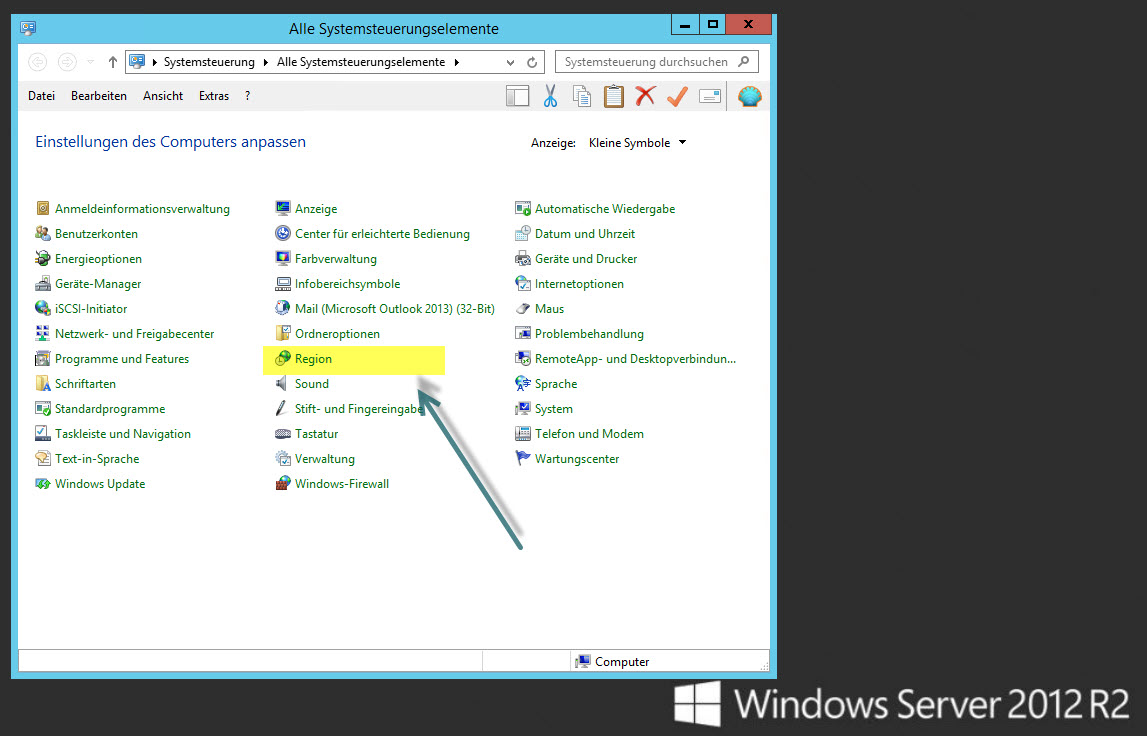Image resolution: width=1147 pixels, height=736 pixels.
Task: Click the Benutzerkonten users icon
Action: coord(43,233)
